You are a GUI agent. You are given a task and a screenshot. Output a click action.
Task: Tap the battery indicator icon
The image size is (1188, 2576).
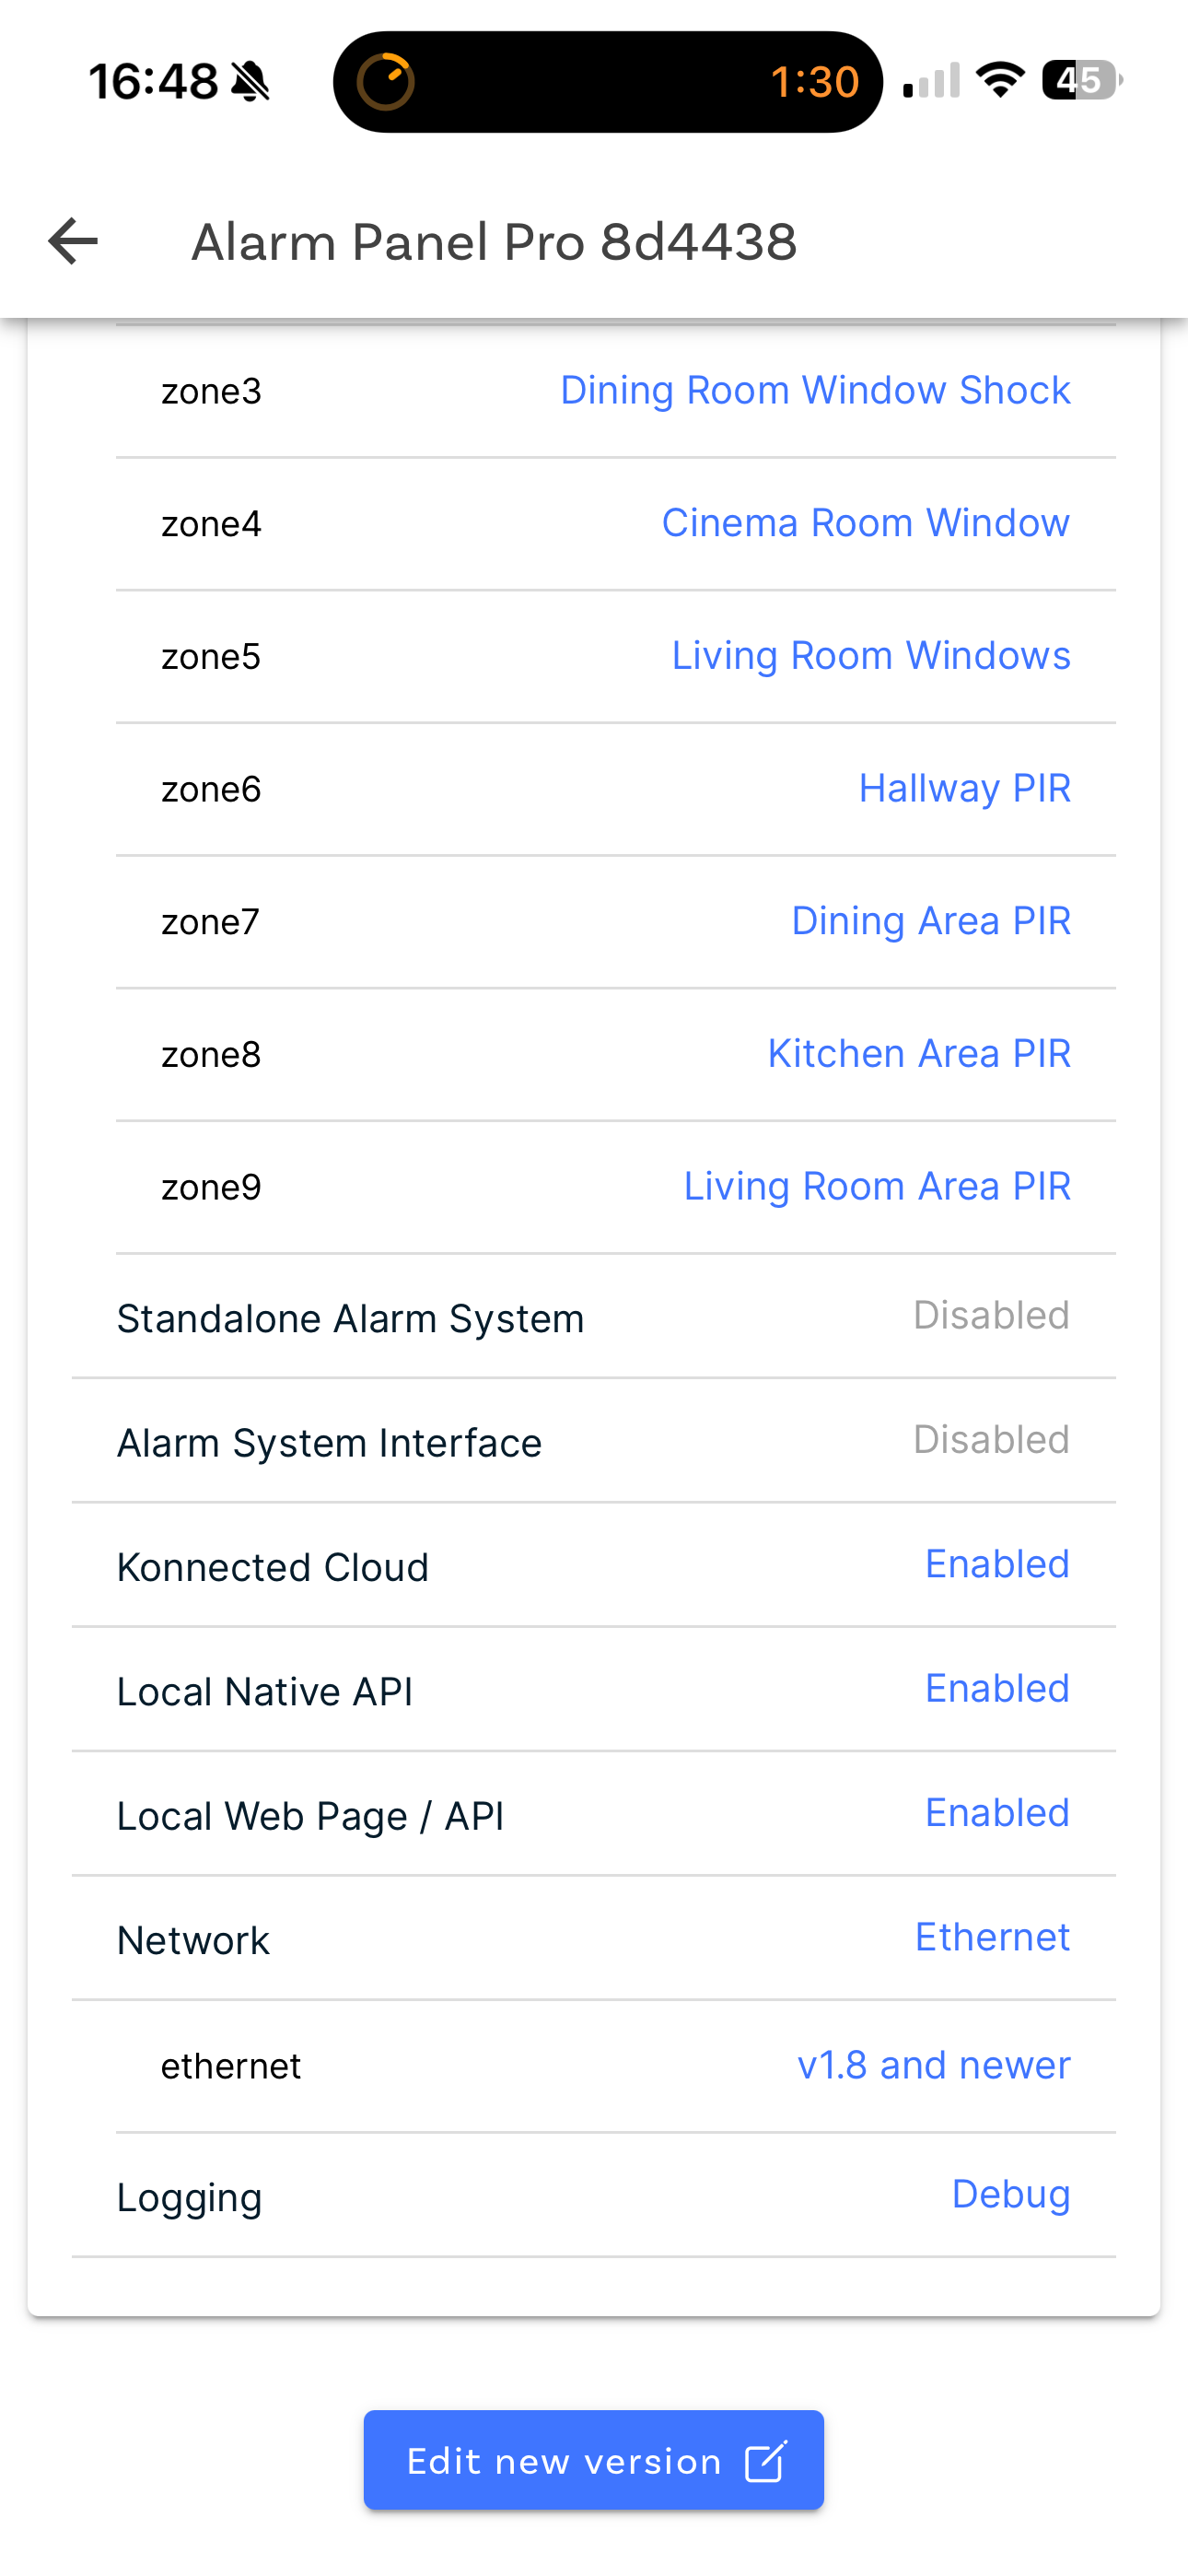tap(1081, 80)
